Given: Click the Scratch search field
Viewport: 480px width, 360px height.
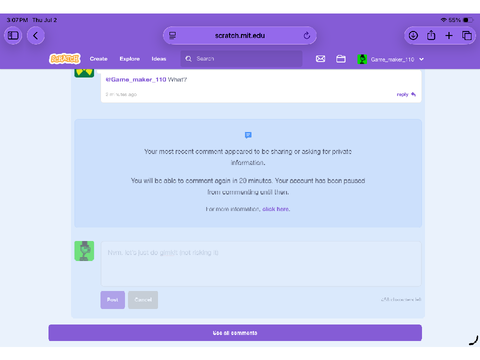Looking at the screenshot, I should (241, 59).
